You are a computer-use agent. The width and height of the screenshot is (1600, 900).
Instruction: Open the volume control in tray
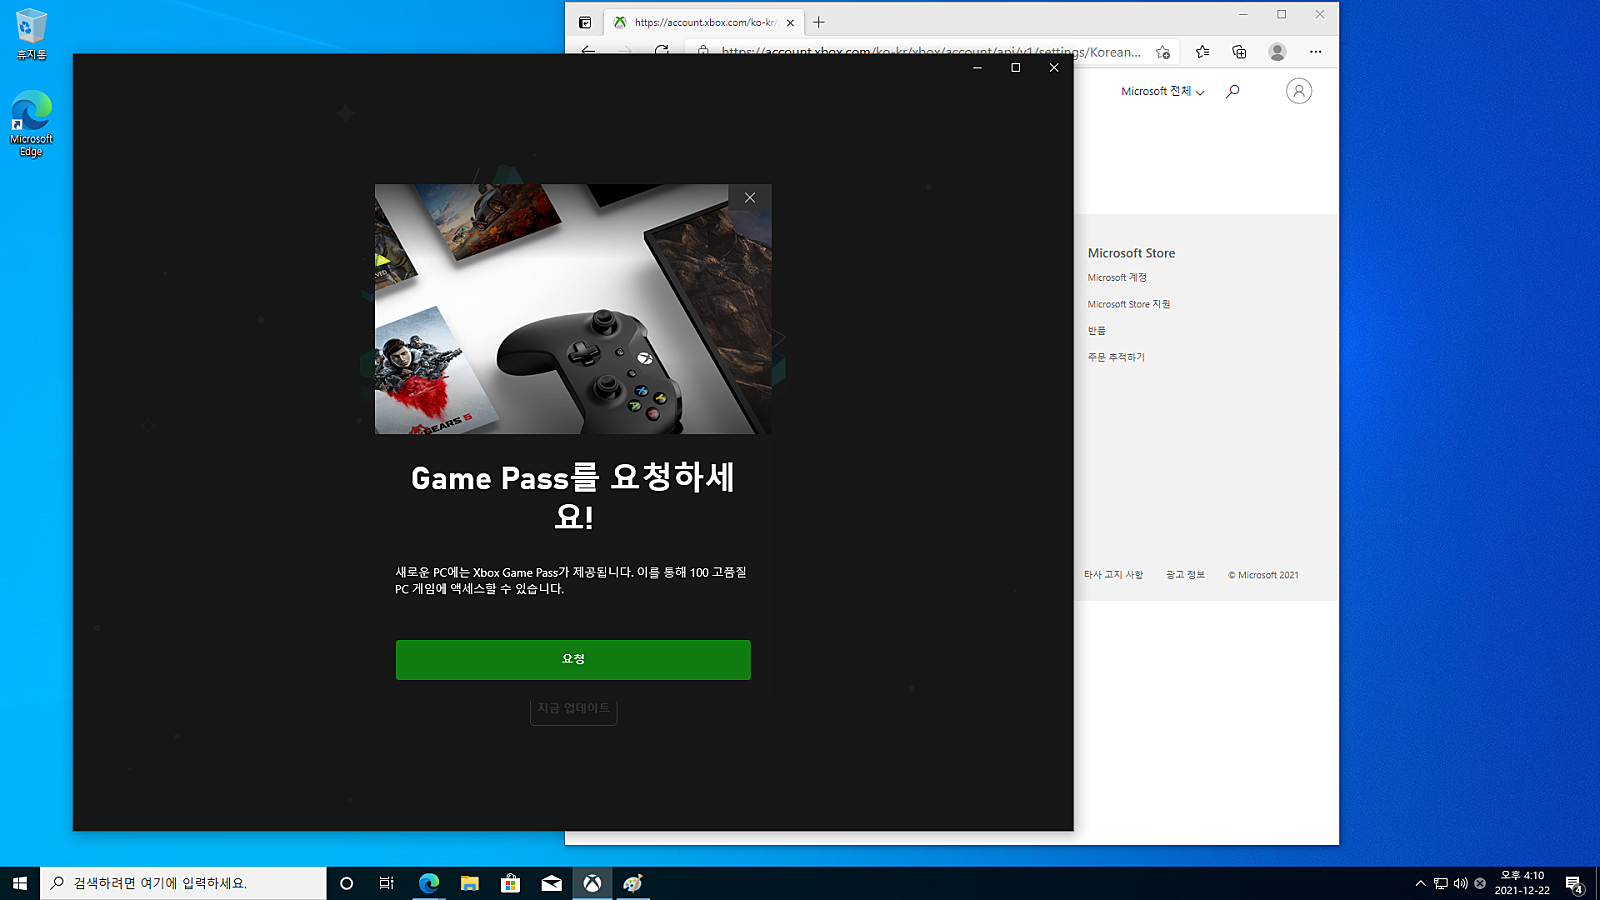[x=1461, y=883]
